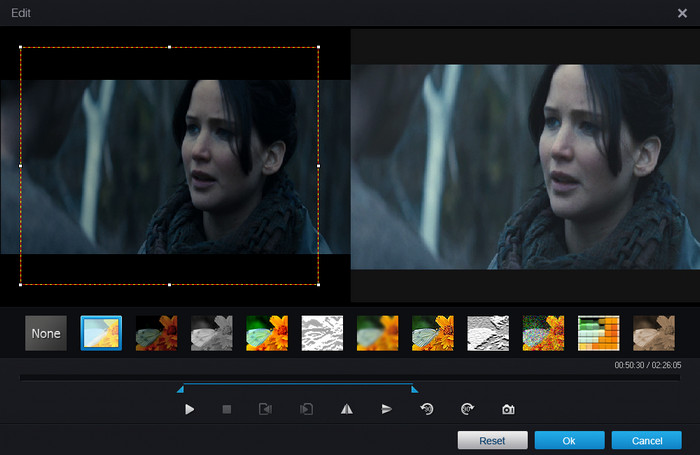Apply the gray emboss effect thumbnail

[488, 333]
